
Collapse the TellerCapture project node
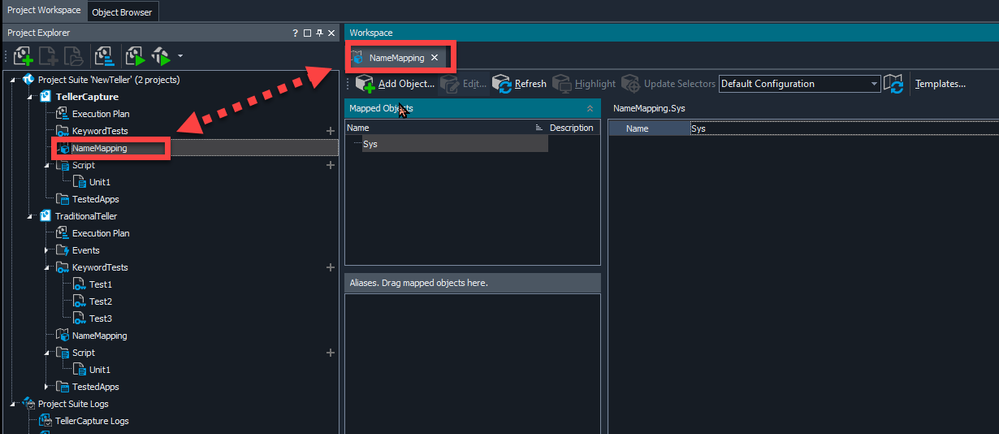[31, 97]
